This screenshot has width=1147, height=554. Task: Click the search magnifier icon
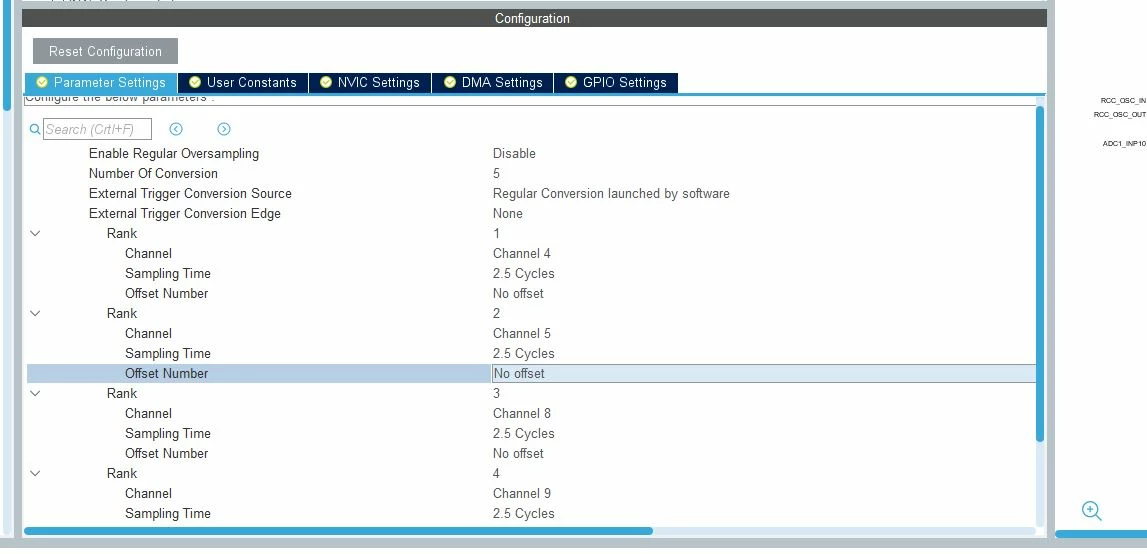(x=34, y=130)
